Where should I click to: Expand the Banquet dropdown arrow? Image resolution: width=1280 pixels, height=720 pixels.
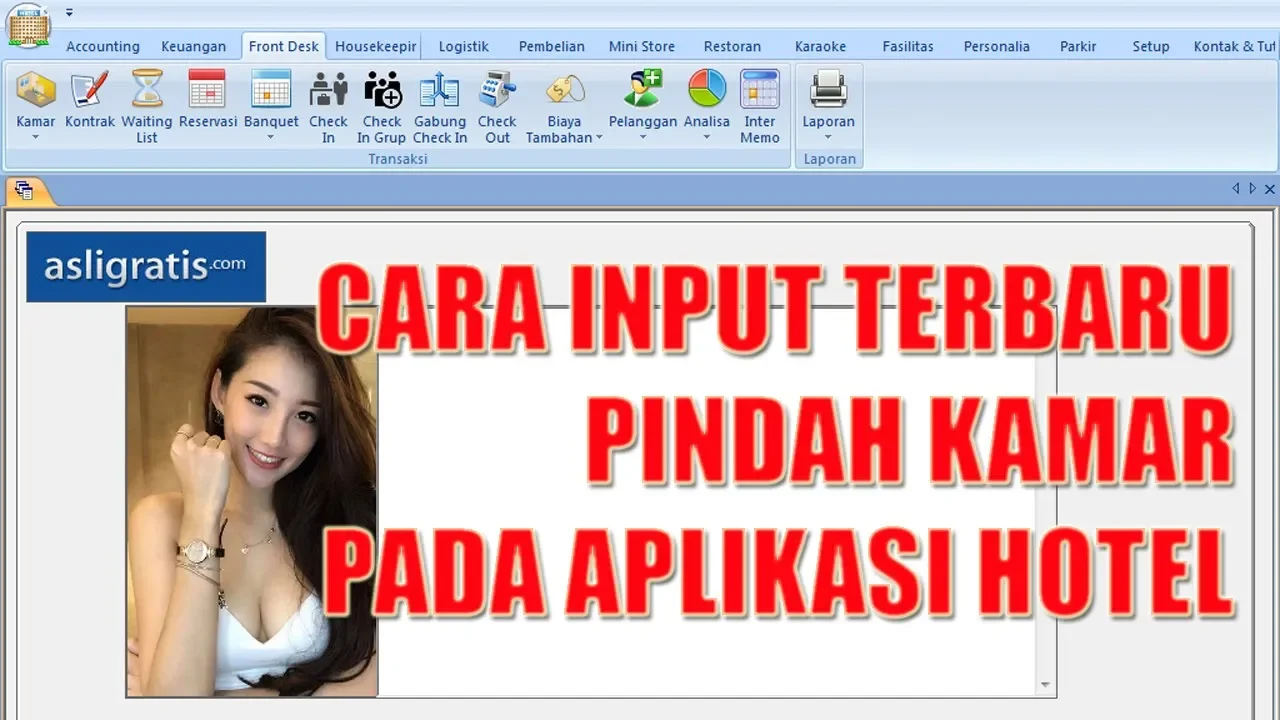(271, 138)
